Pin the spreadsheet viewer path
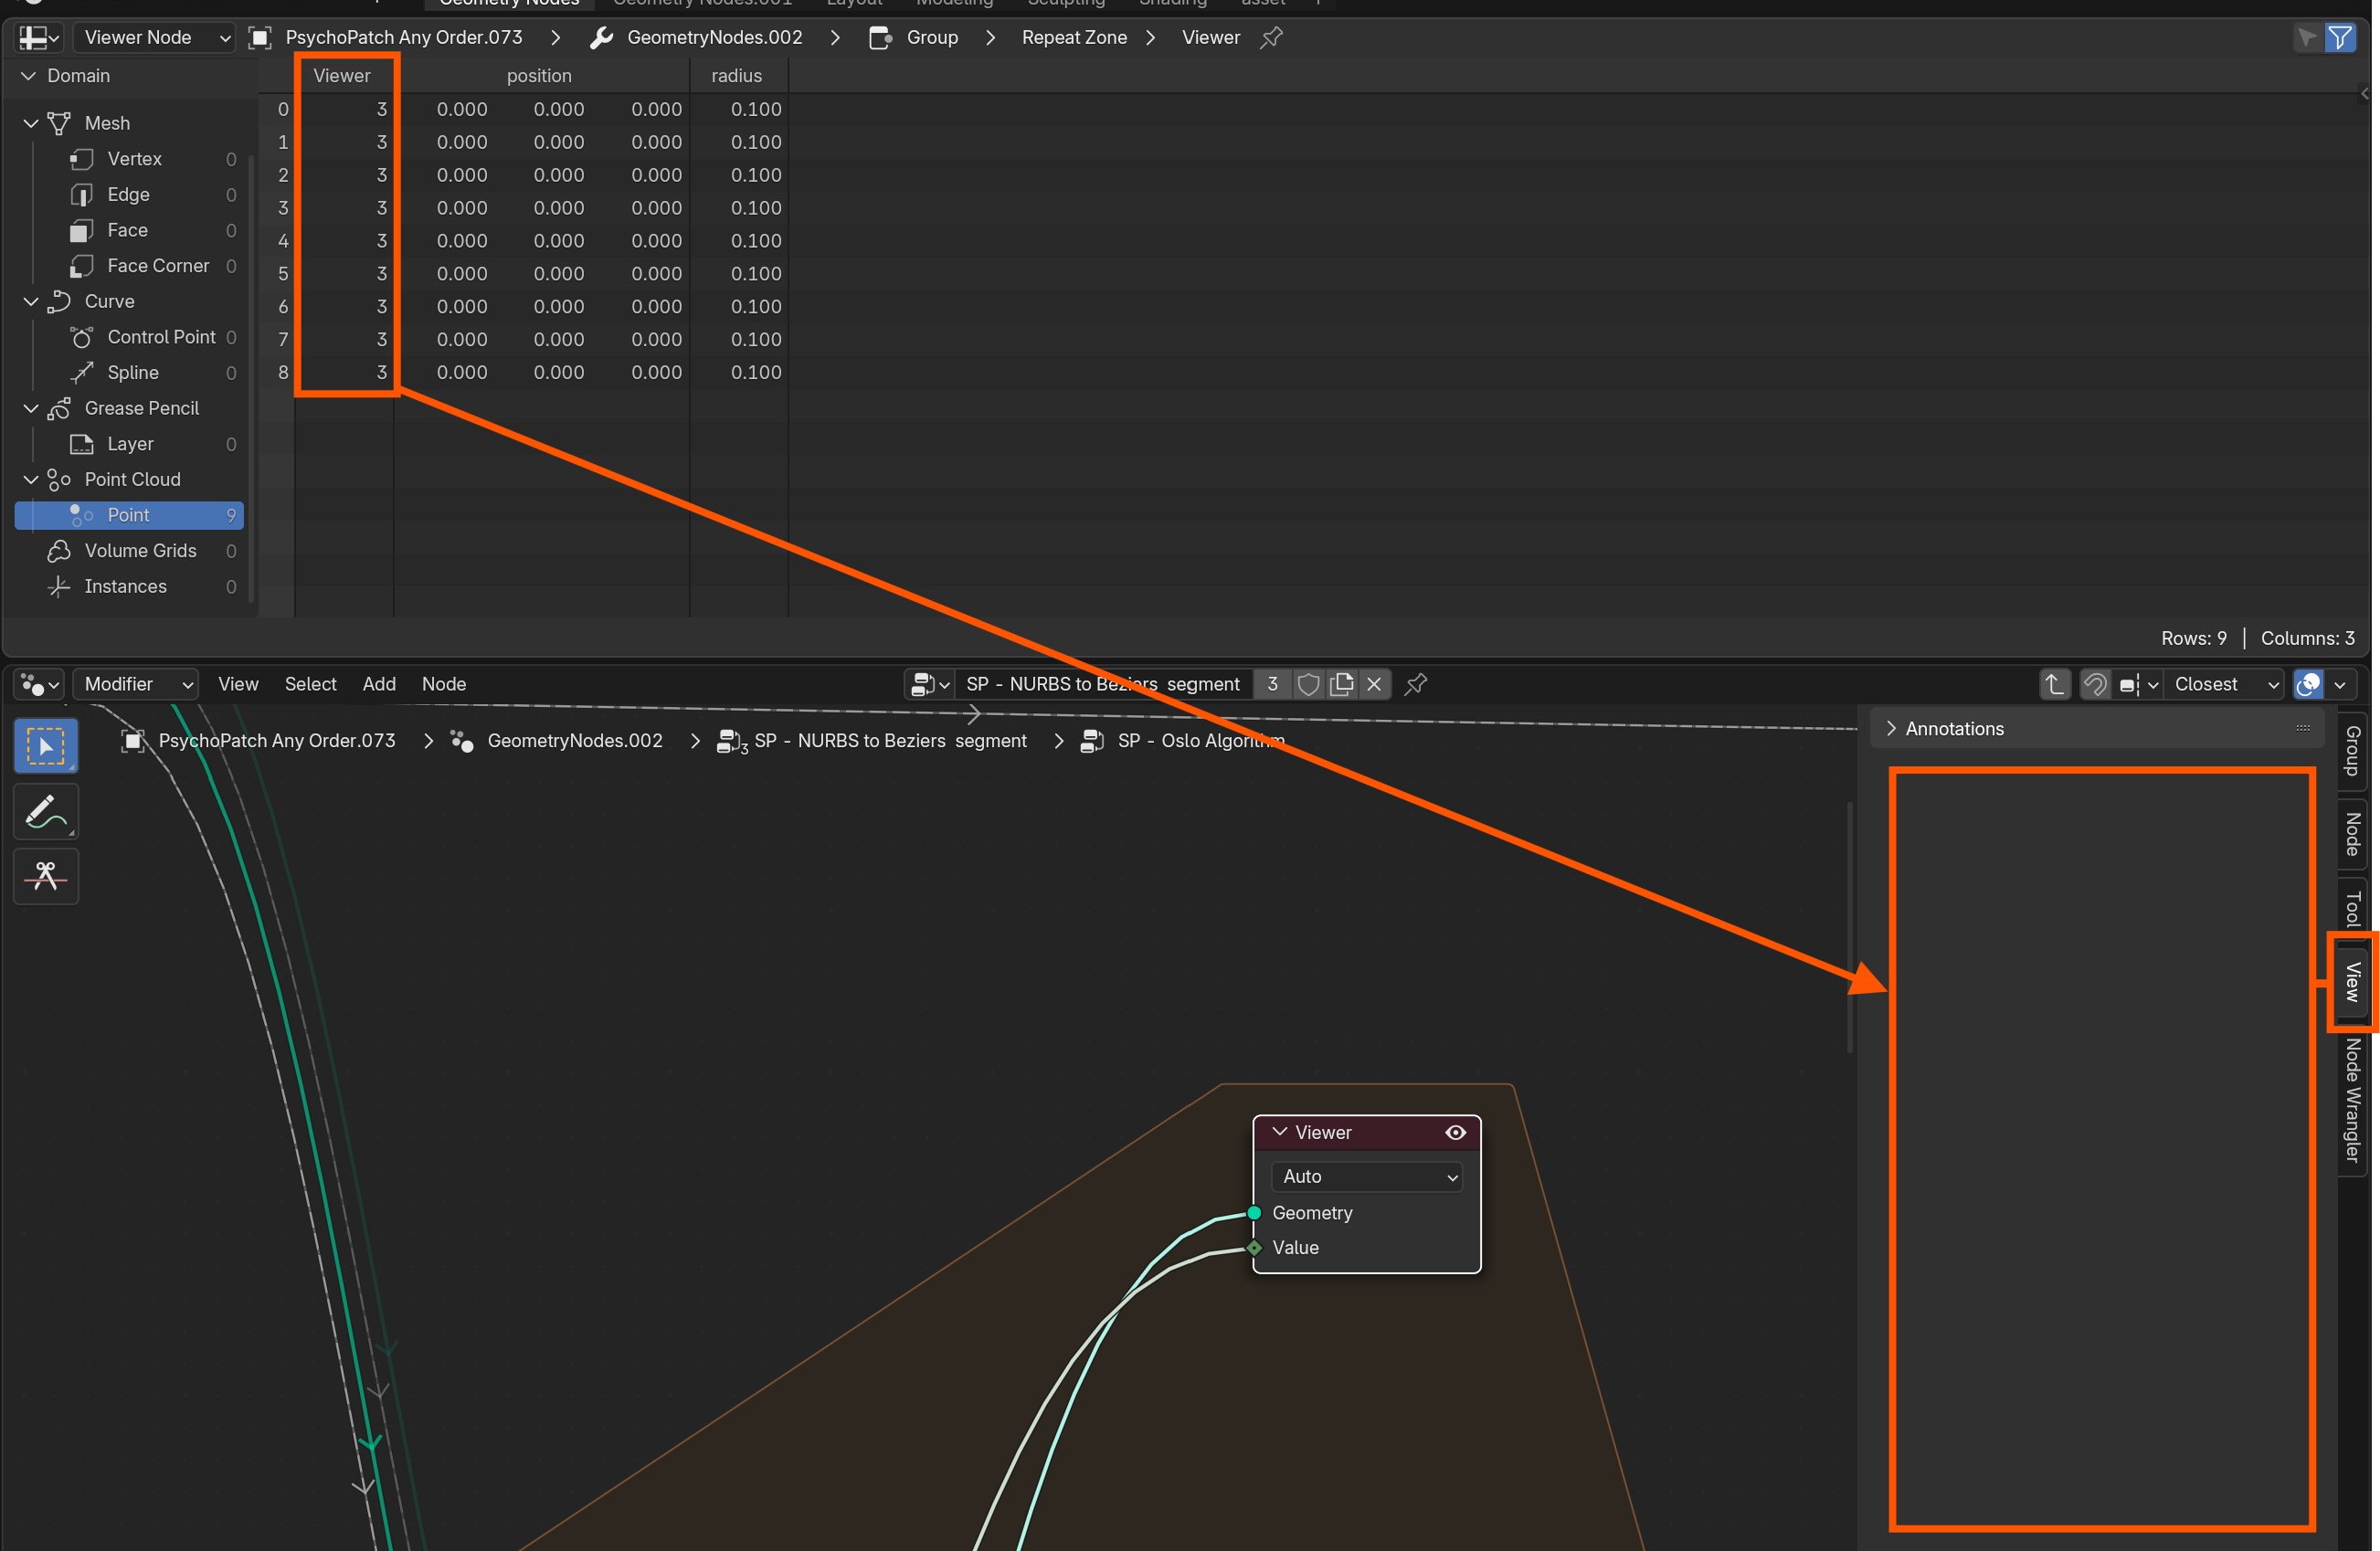This screenshot has height=1551, width=2380. coord(1271,37)
